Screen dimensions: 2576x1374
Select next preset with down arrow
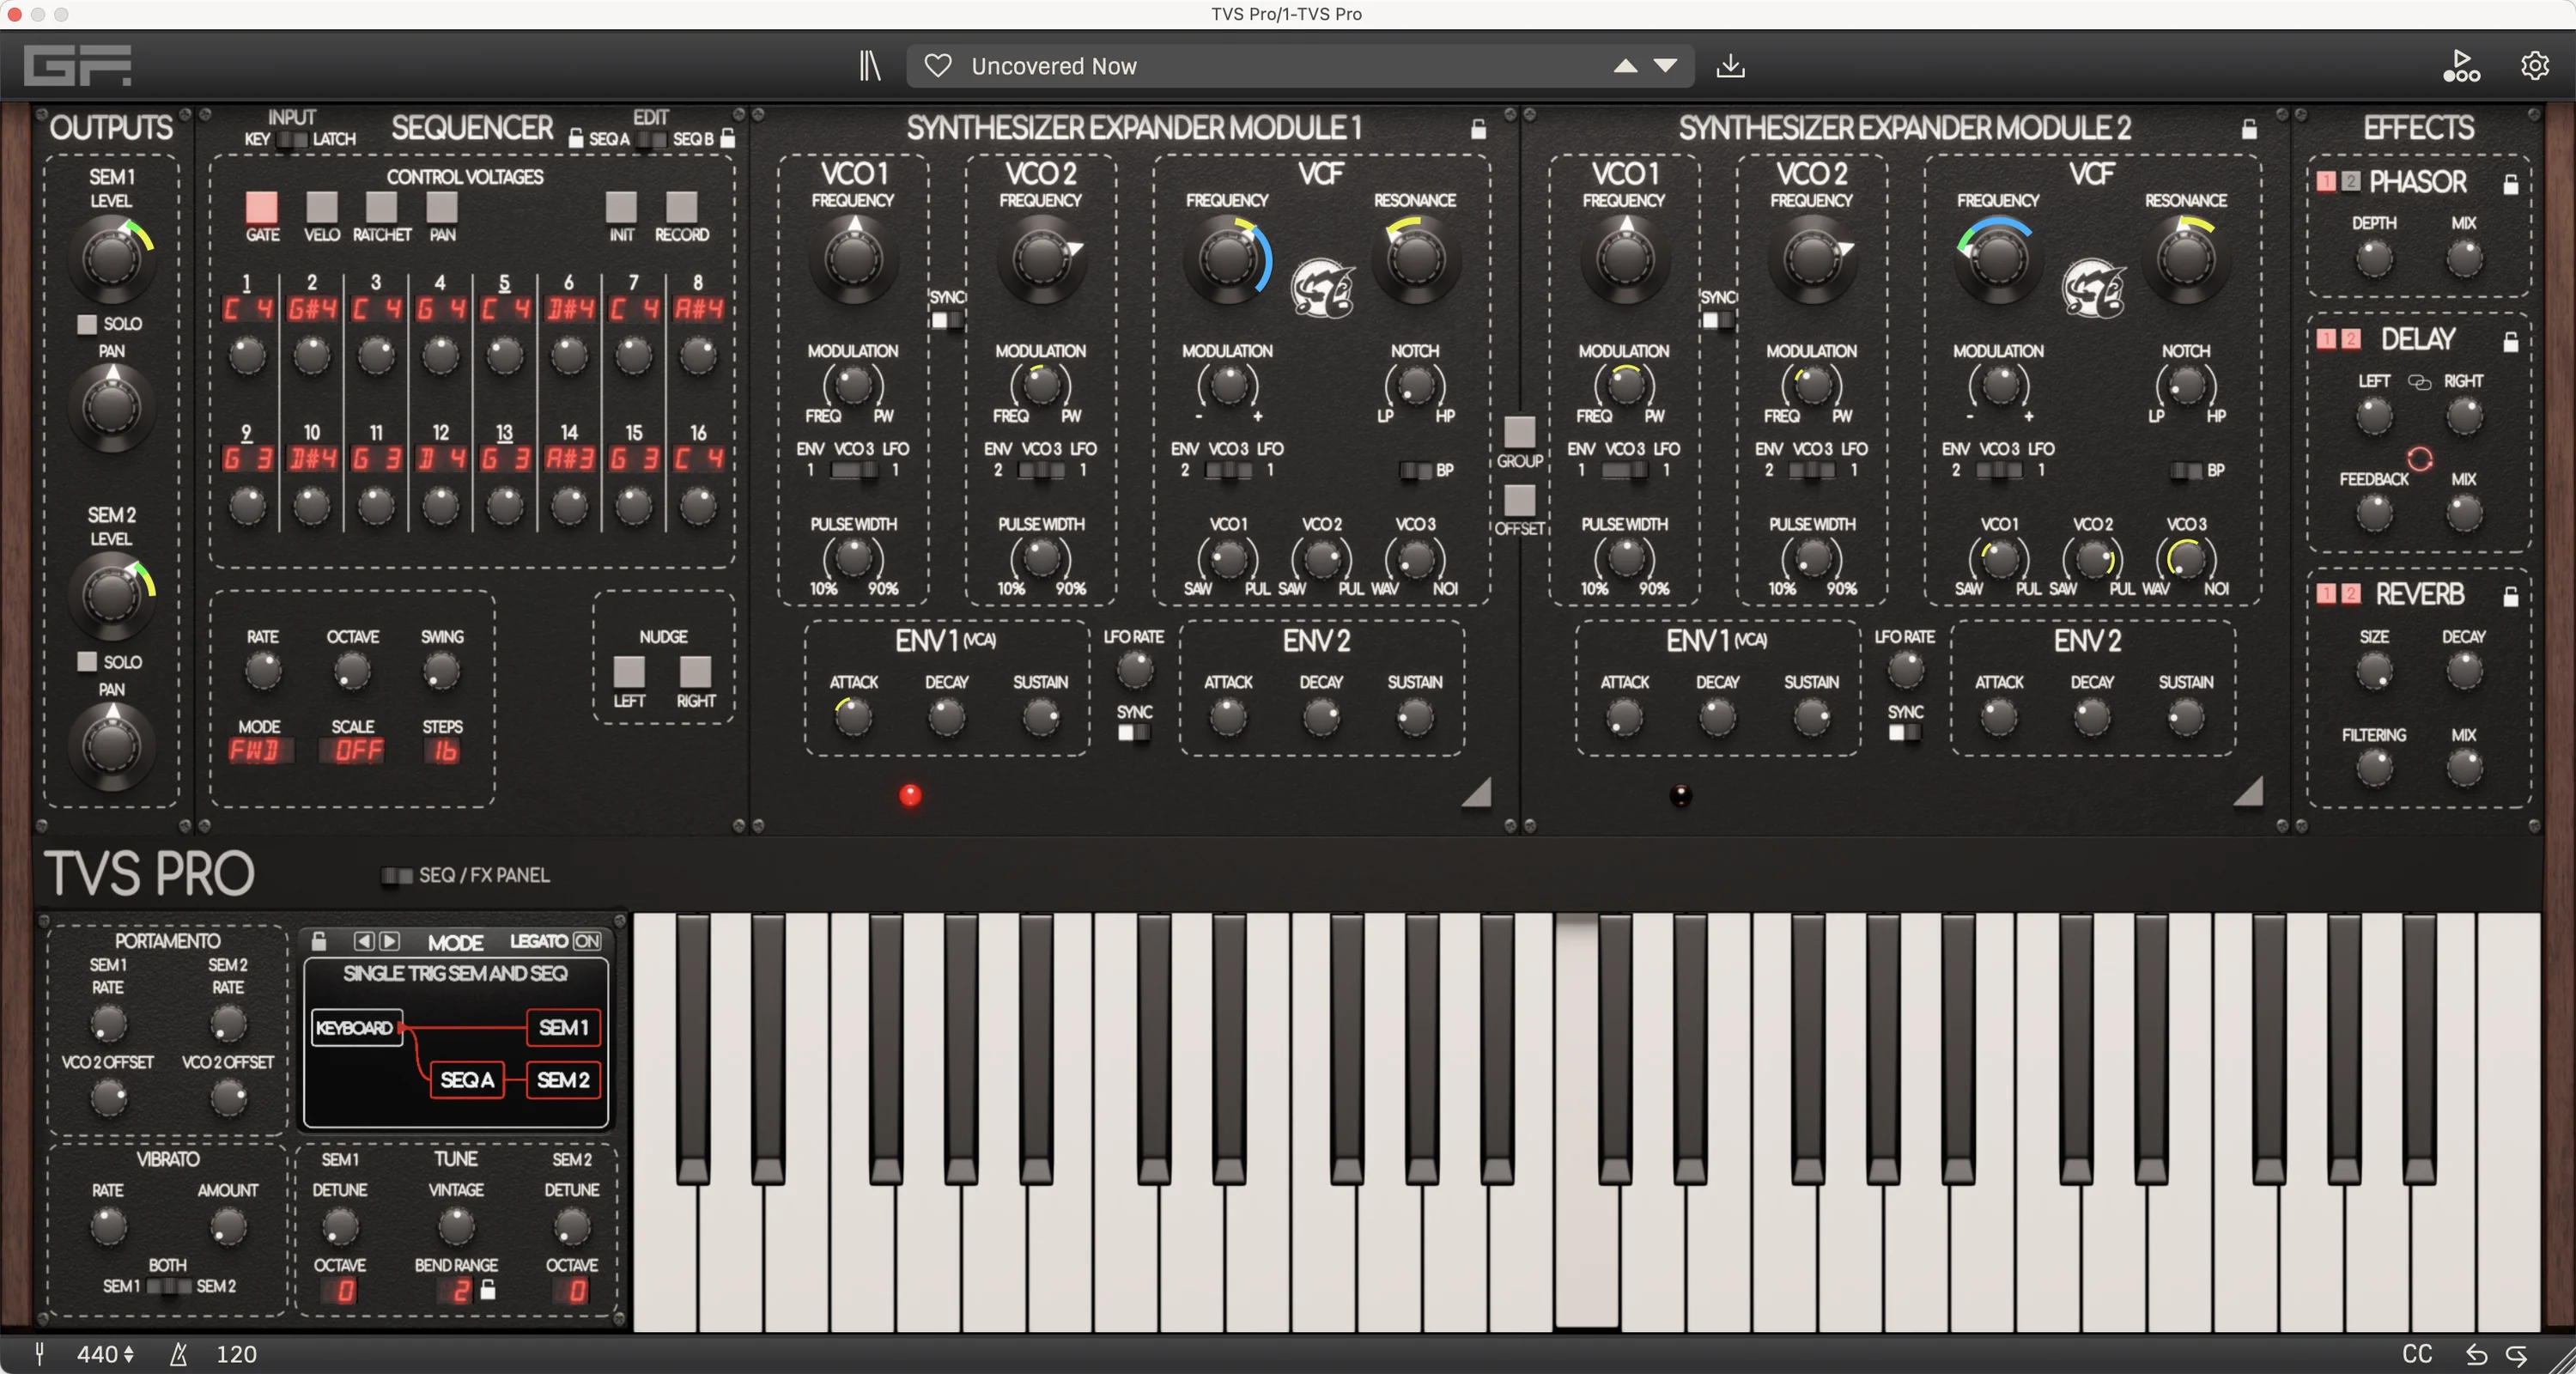tap(1665, 66)
